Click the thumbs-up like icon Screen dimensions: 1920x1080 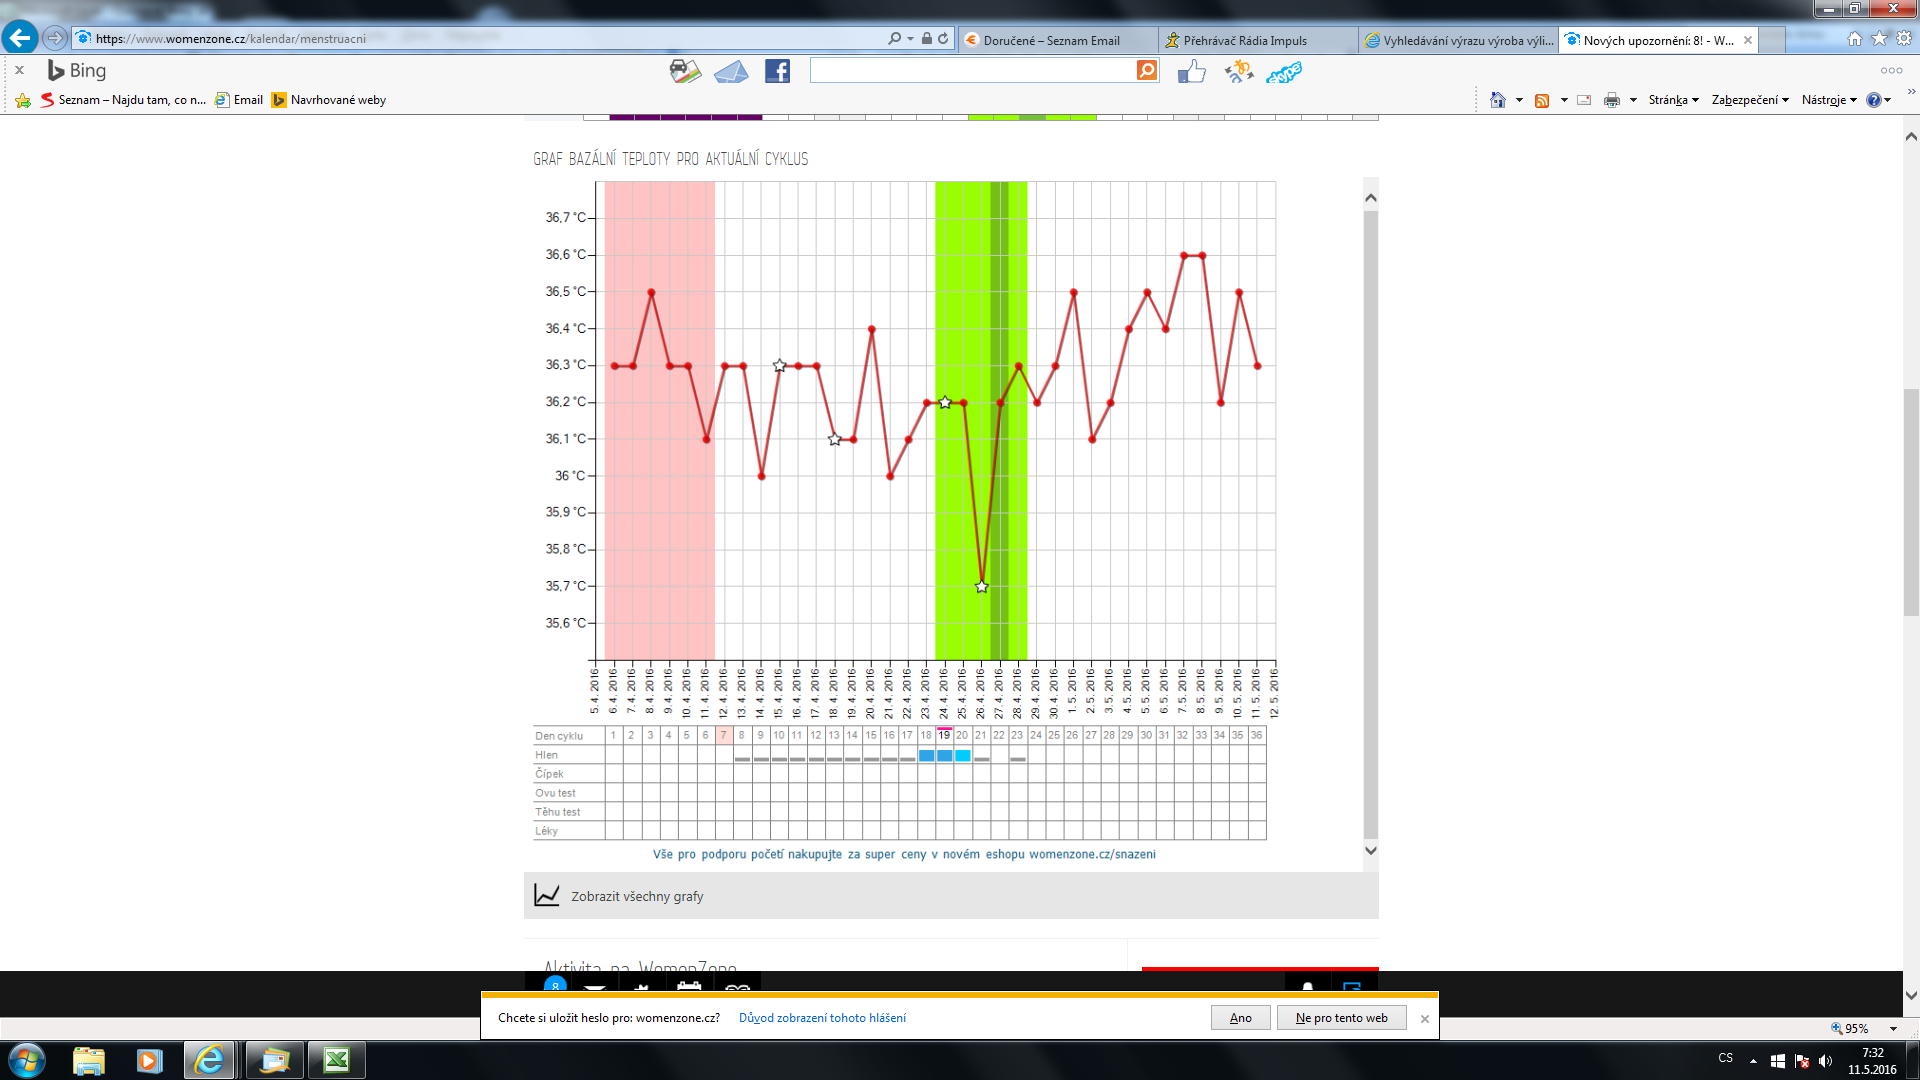[1191, 71]
